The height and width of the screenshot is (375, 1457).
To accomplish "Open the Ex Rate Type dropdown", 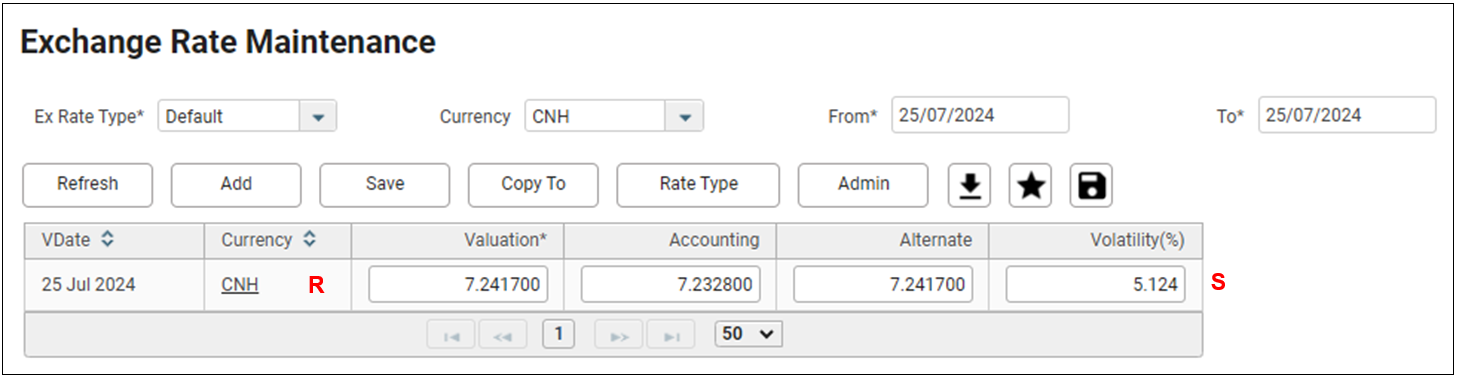I will coord(318,116).
